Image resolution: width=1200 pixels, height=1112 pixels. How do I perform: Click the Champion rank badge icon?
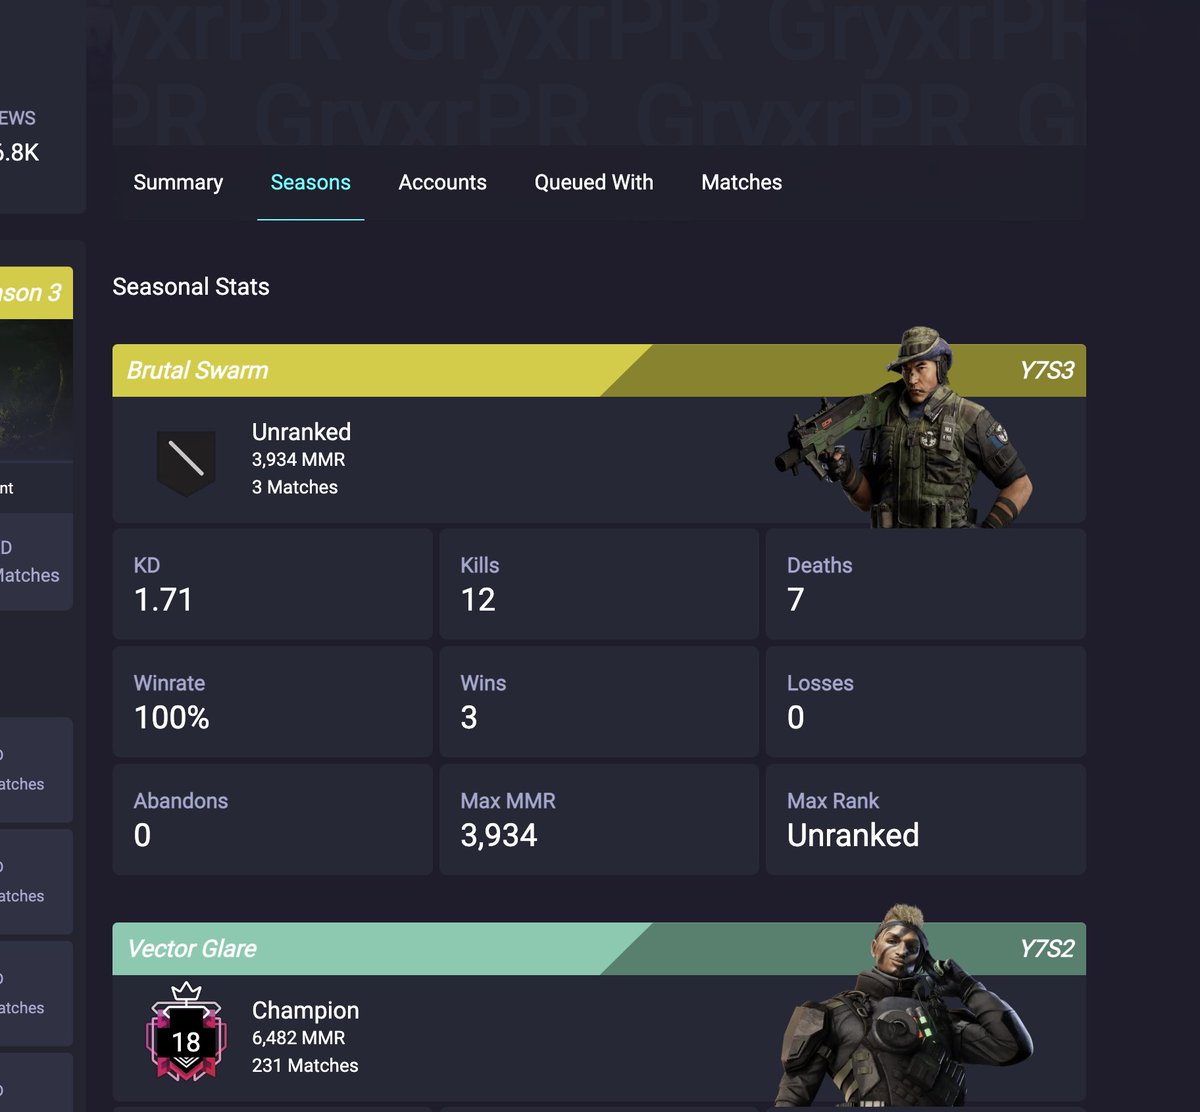click(x=186, y=1033)
